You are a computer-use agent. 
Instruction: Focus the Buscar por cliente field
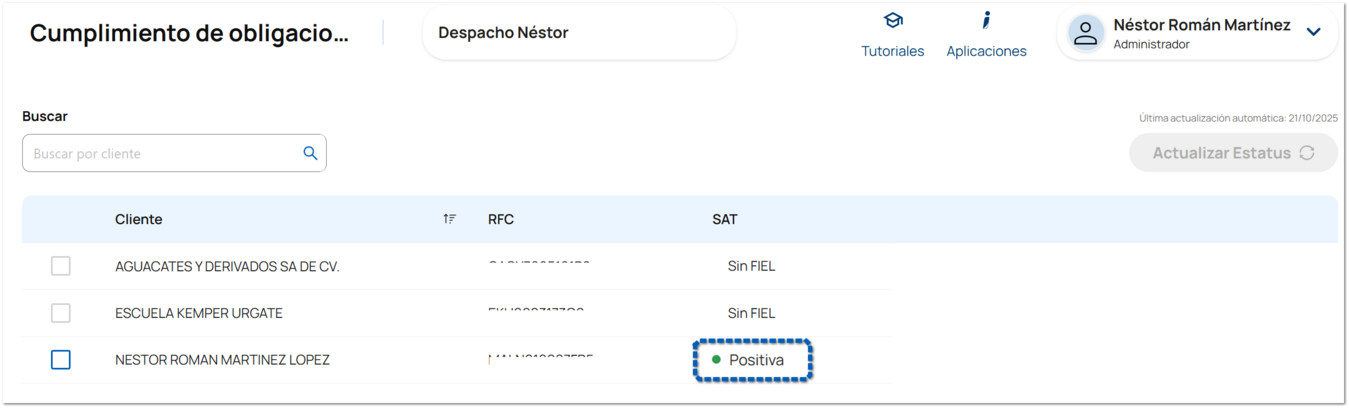pyautogui.click(x=160, y=154)
